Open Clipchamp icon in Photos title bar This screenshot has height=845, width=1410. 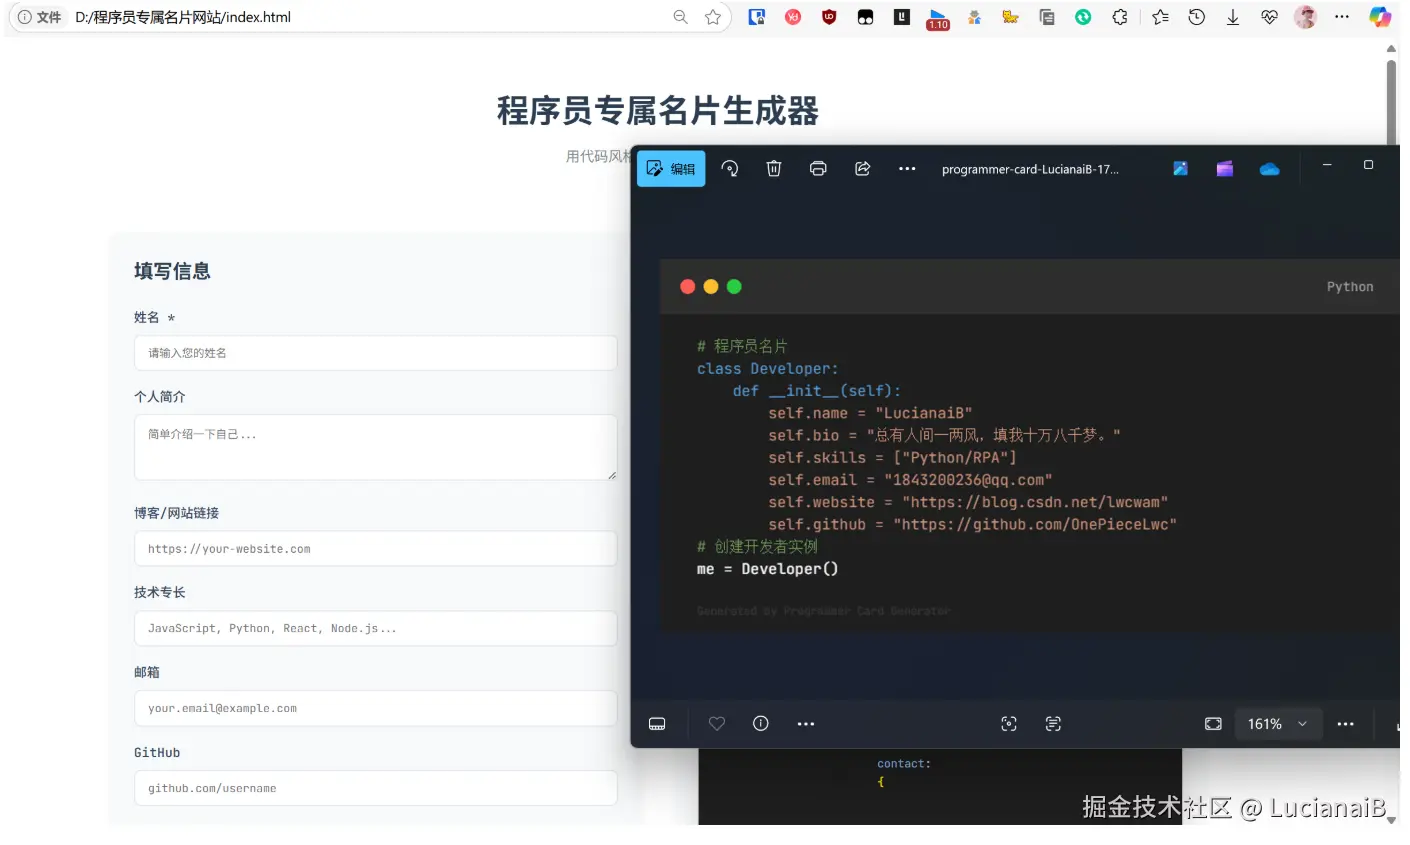1225,169
